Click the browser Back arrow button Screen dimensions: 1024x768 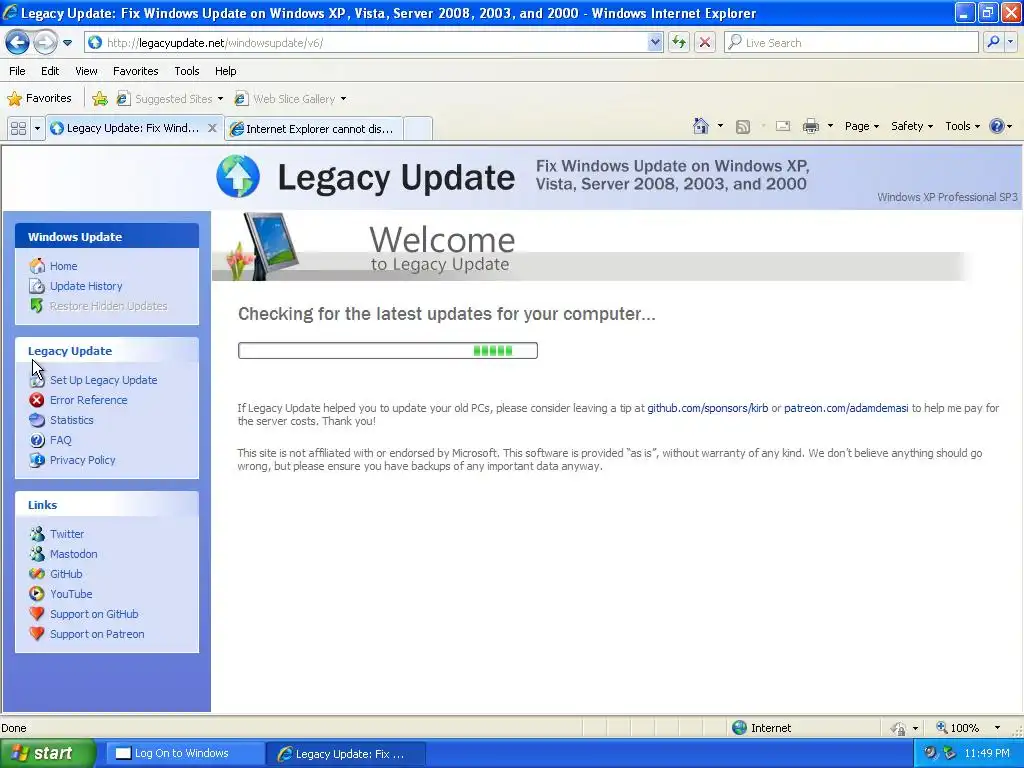pos(18,43)
